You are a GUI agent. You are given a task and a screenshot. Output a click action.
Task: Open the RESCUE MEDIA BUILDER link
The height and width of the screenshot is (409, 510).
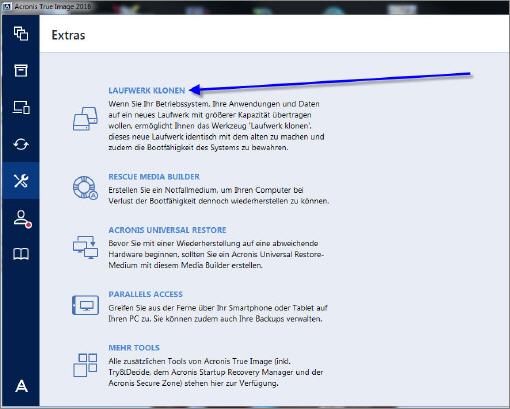pos(154,177)
